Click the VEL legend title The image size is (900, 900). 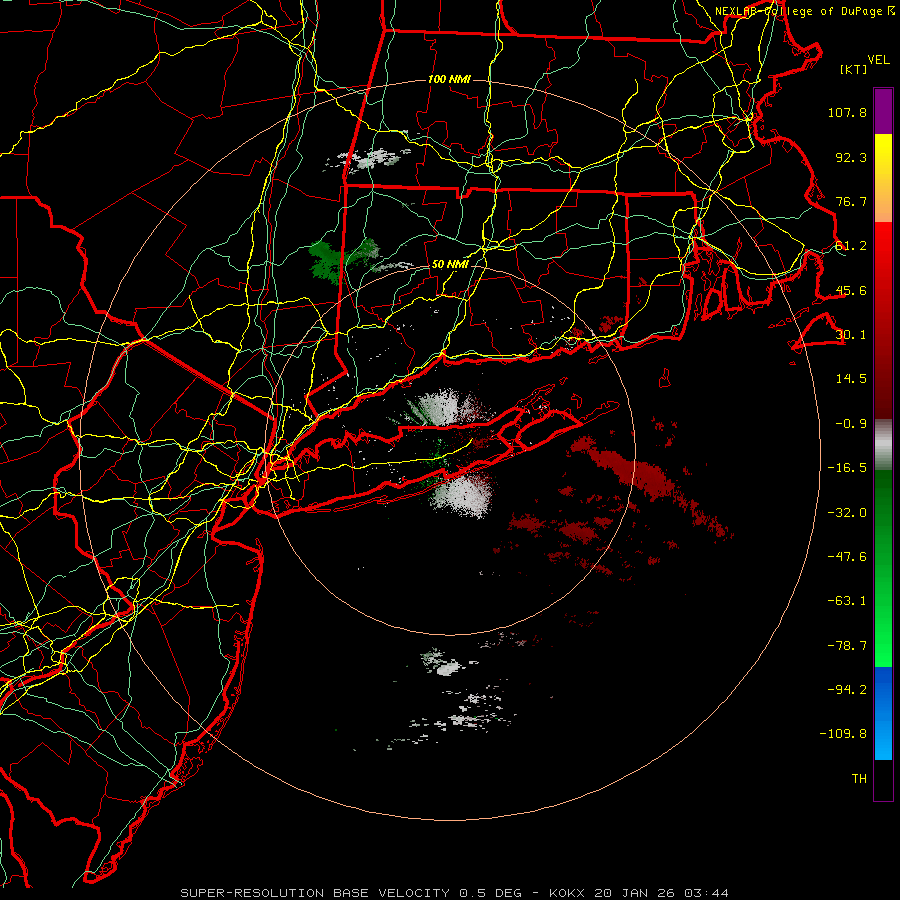pos(878,59)
